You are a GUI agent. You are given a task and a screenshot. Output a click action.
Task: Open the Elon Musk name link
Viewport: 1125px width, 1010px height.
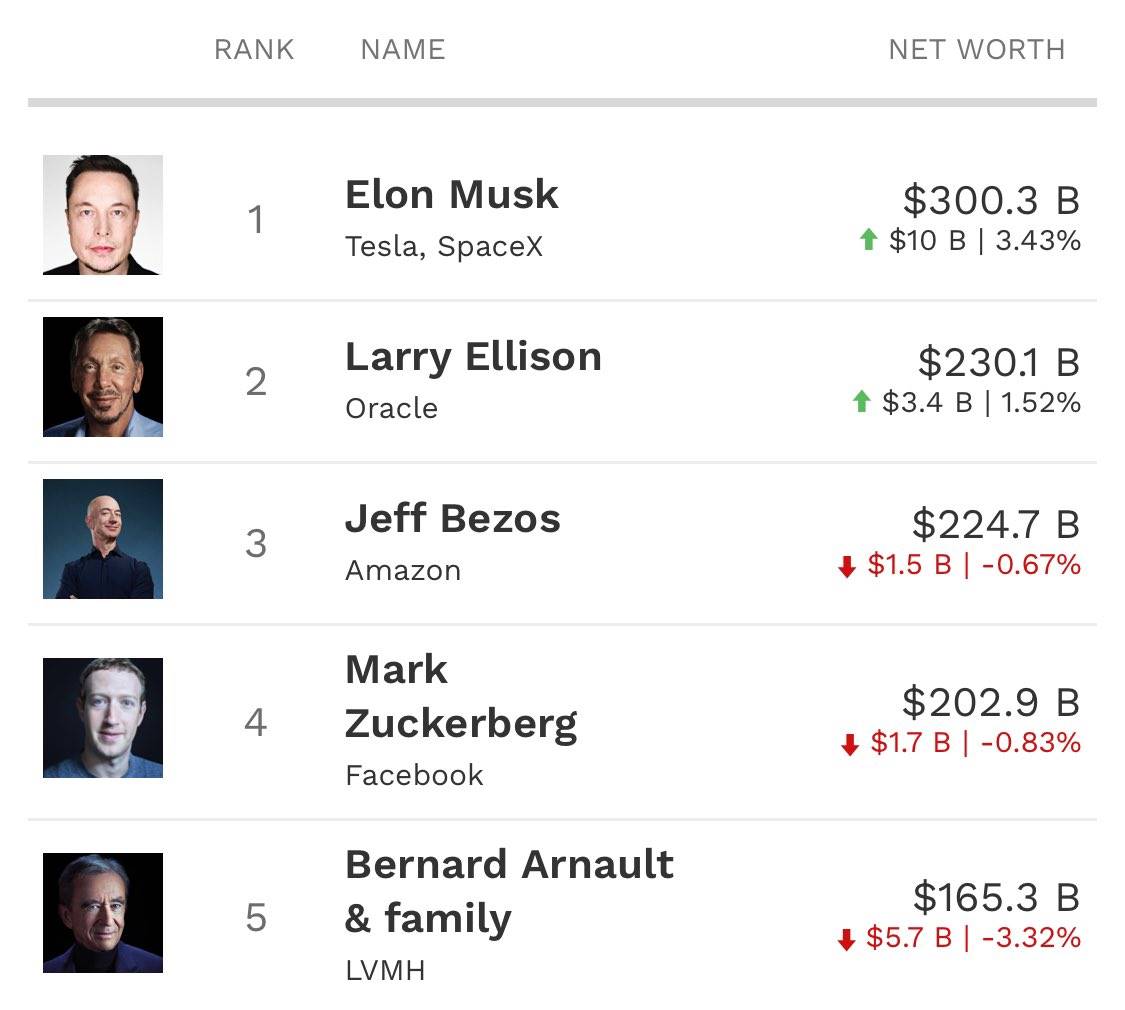pos(451,194)
